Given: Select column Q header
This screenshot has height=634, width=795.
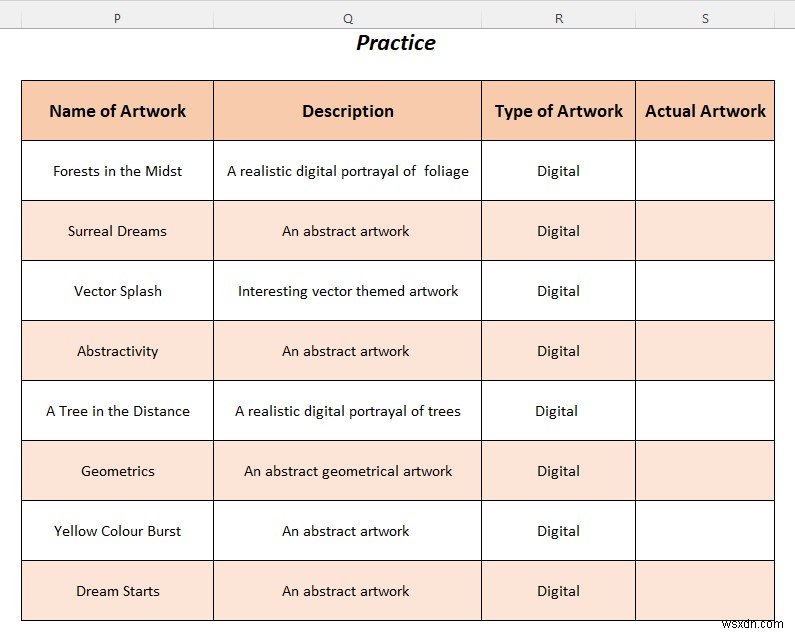Looking at the screenshot, I should pyautogui.click(x=347, y=19).
